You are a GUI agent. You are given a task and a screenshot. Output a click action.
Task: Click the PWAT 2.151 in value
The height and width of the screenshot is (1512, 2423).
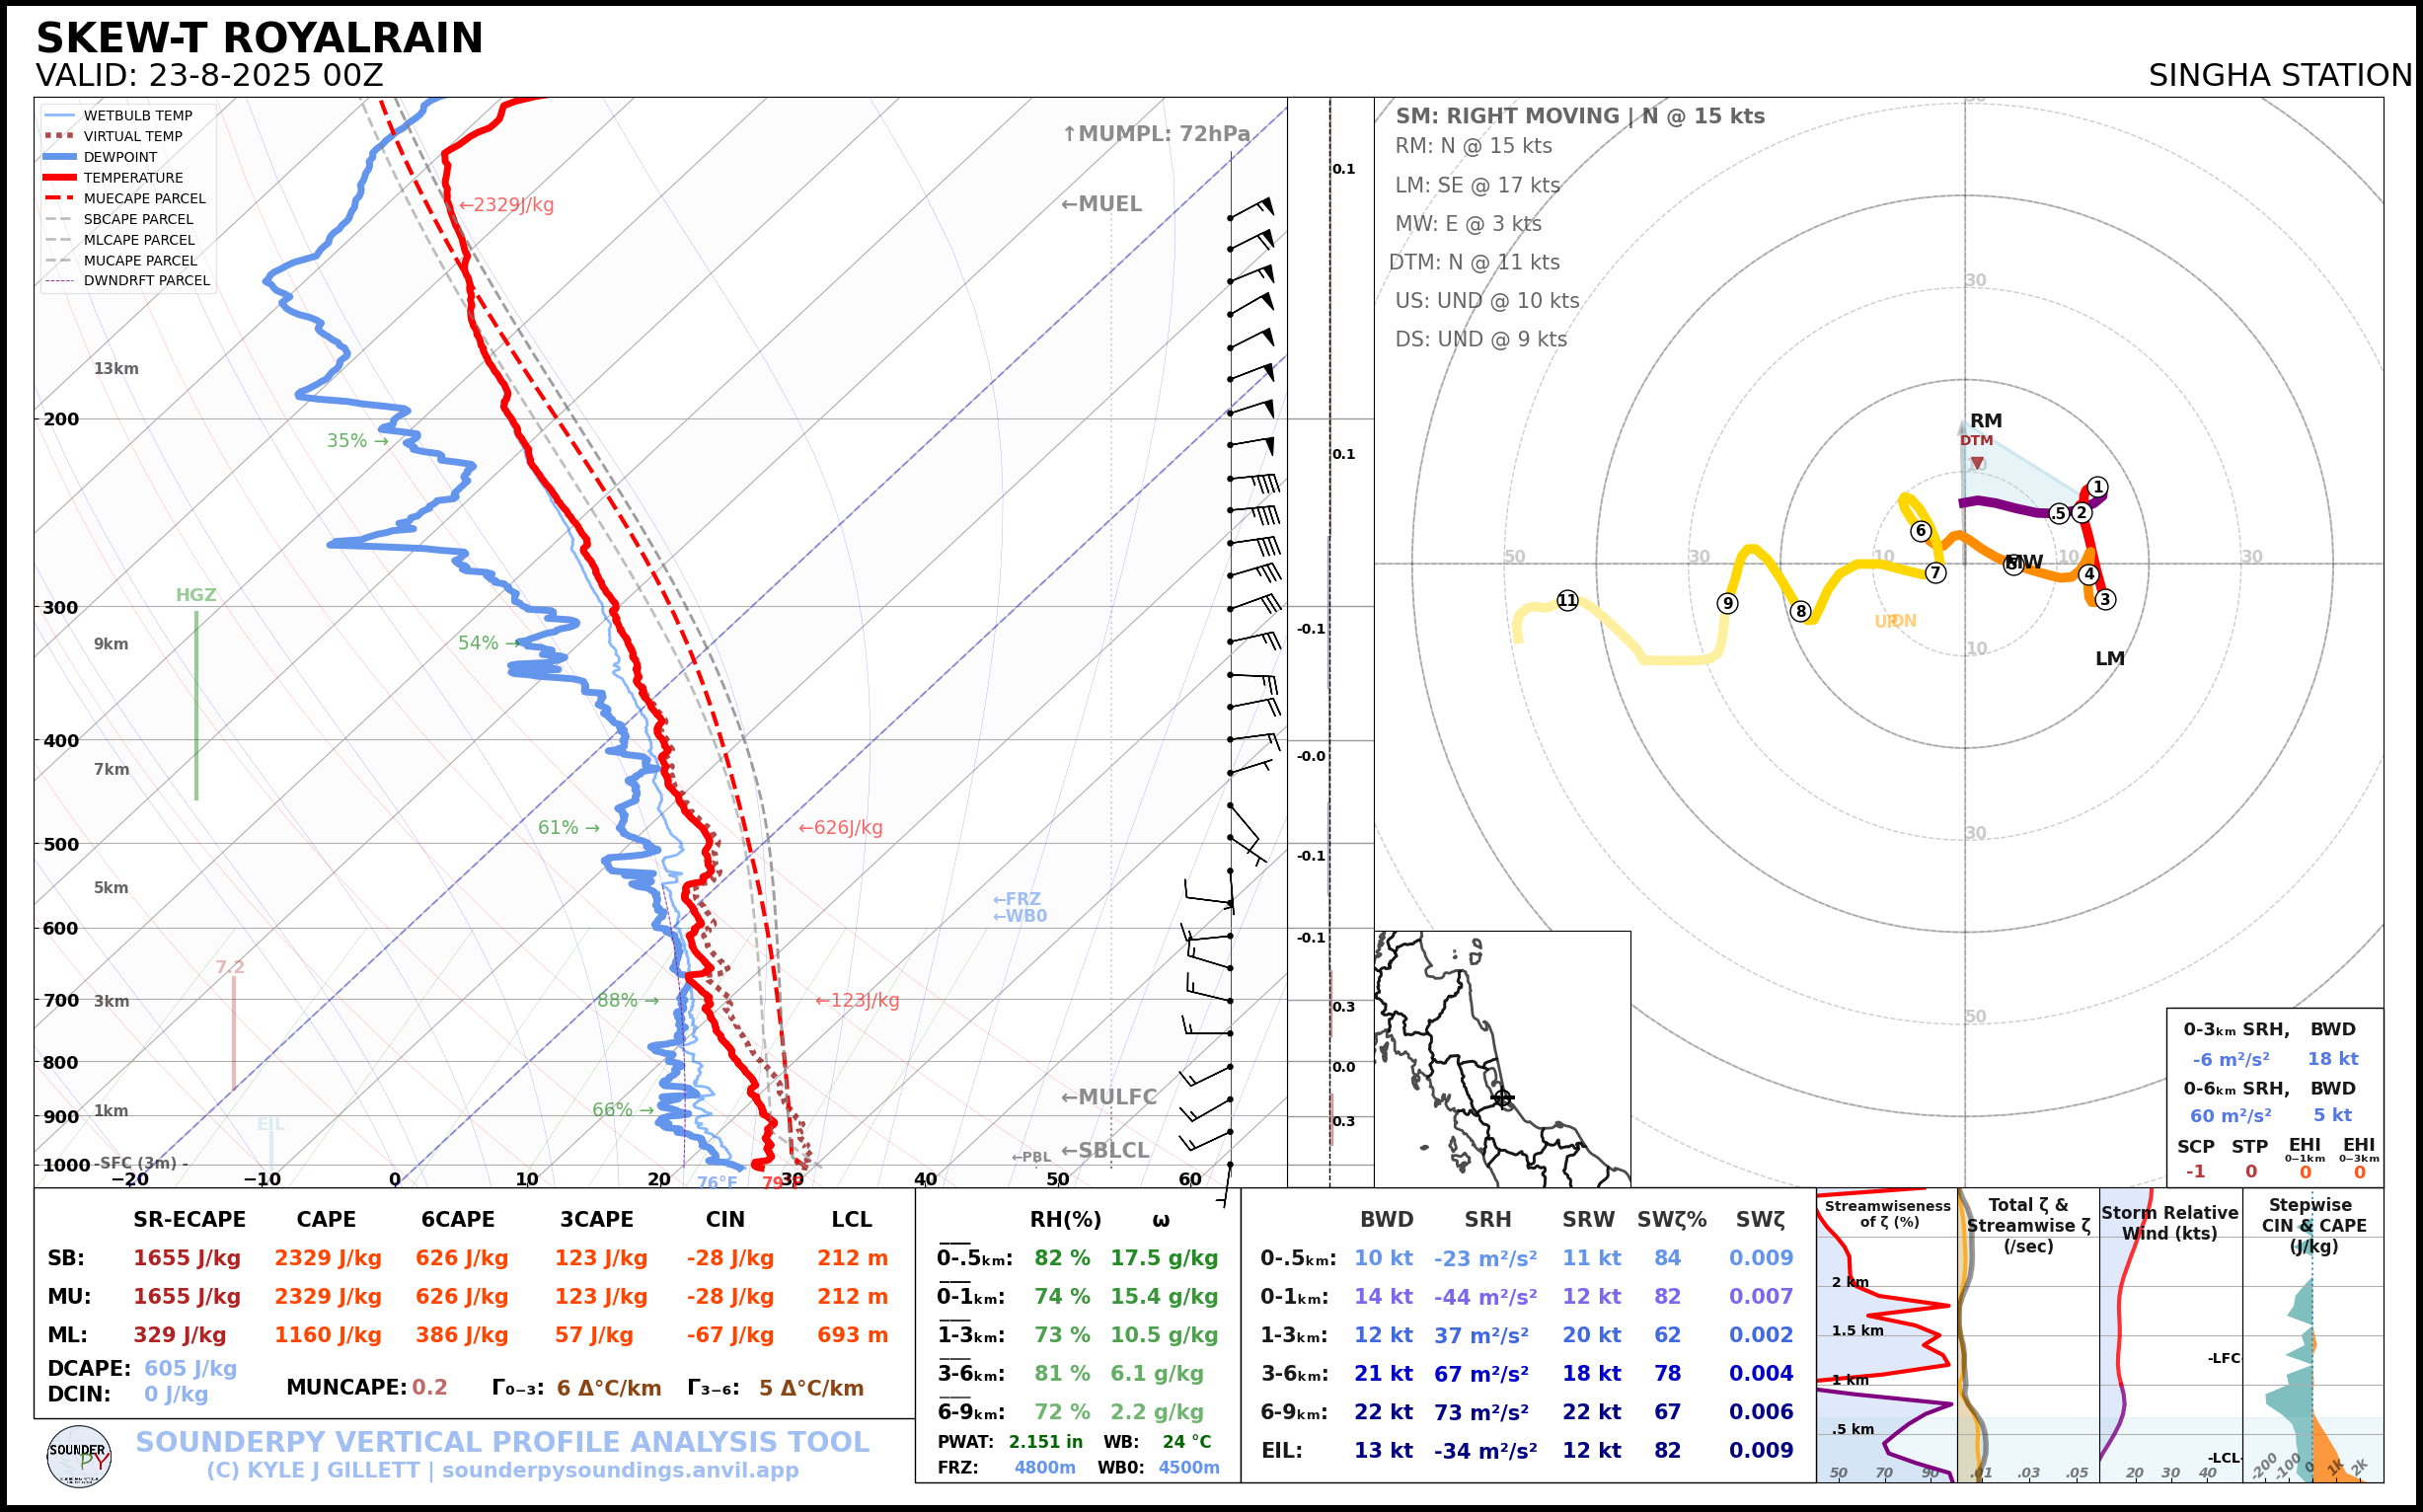point(1045,1442)
